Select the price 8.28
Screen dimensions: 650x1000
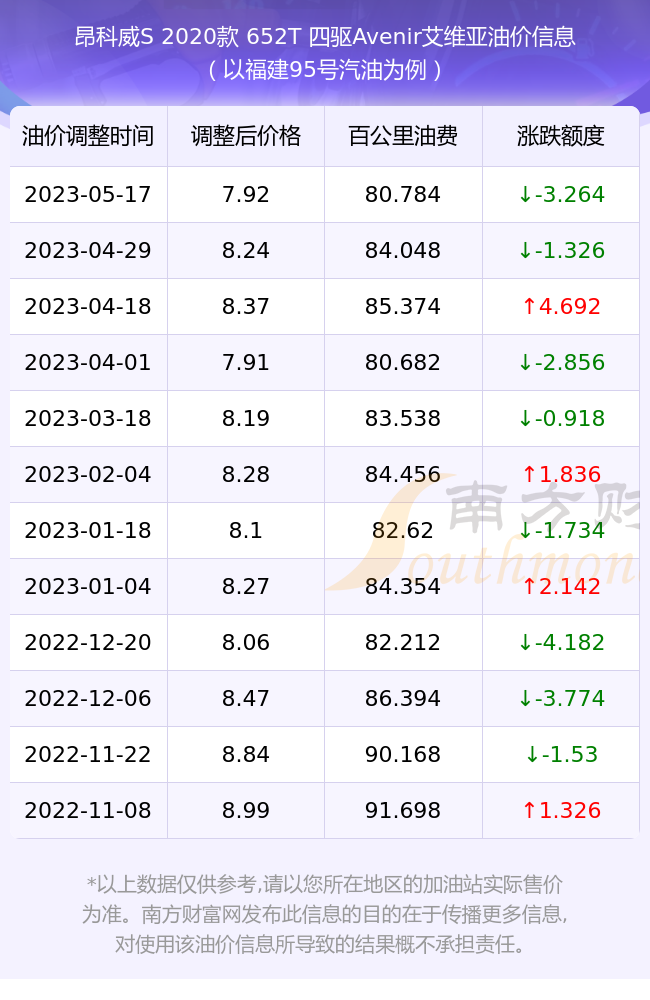[x=246, y=475]
